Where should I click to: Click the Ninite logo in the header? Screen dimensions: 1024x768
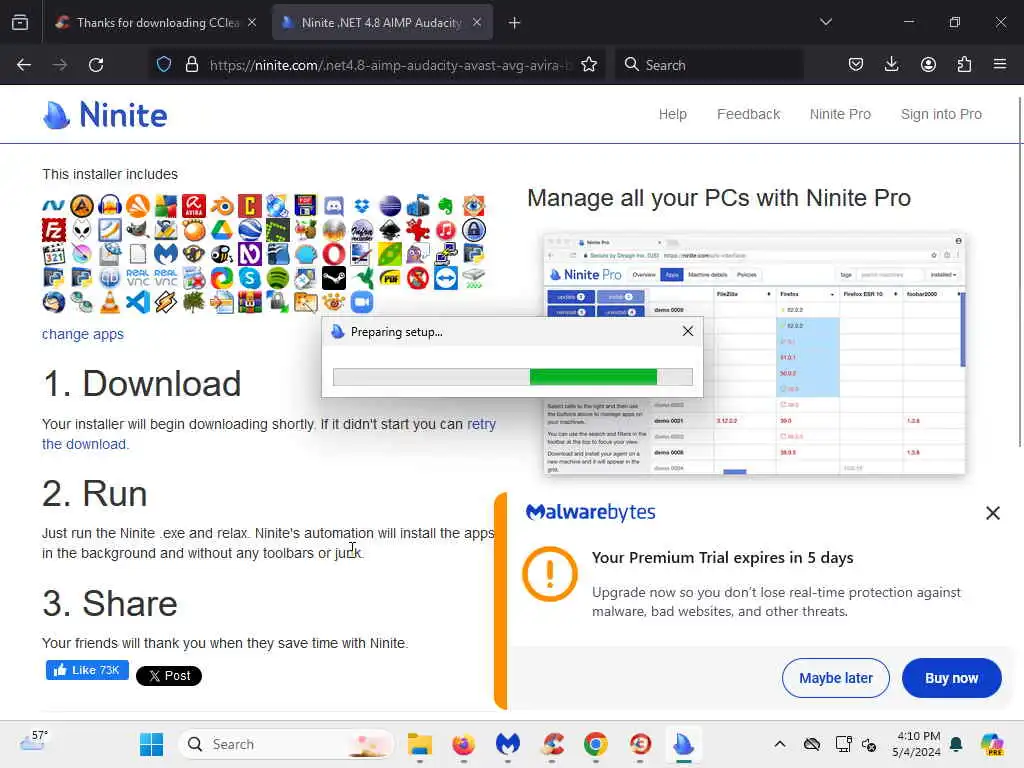(x=105, y=115)
